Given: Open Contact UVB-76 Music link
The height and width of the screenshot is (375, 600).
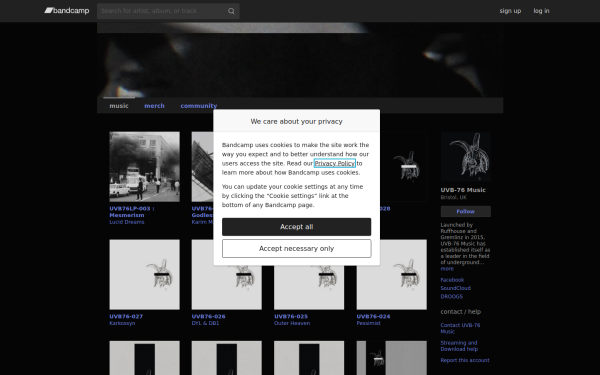Looking at the screenshot, I should (x=460, y=328).
